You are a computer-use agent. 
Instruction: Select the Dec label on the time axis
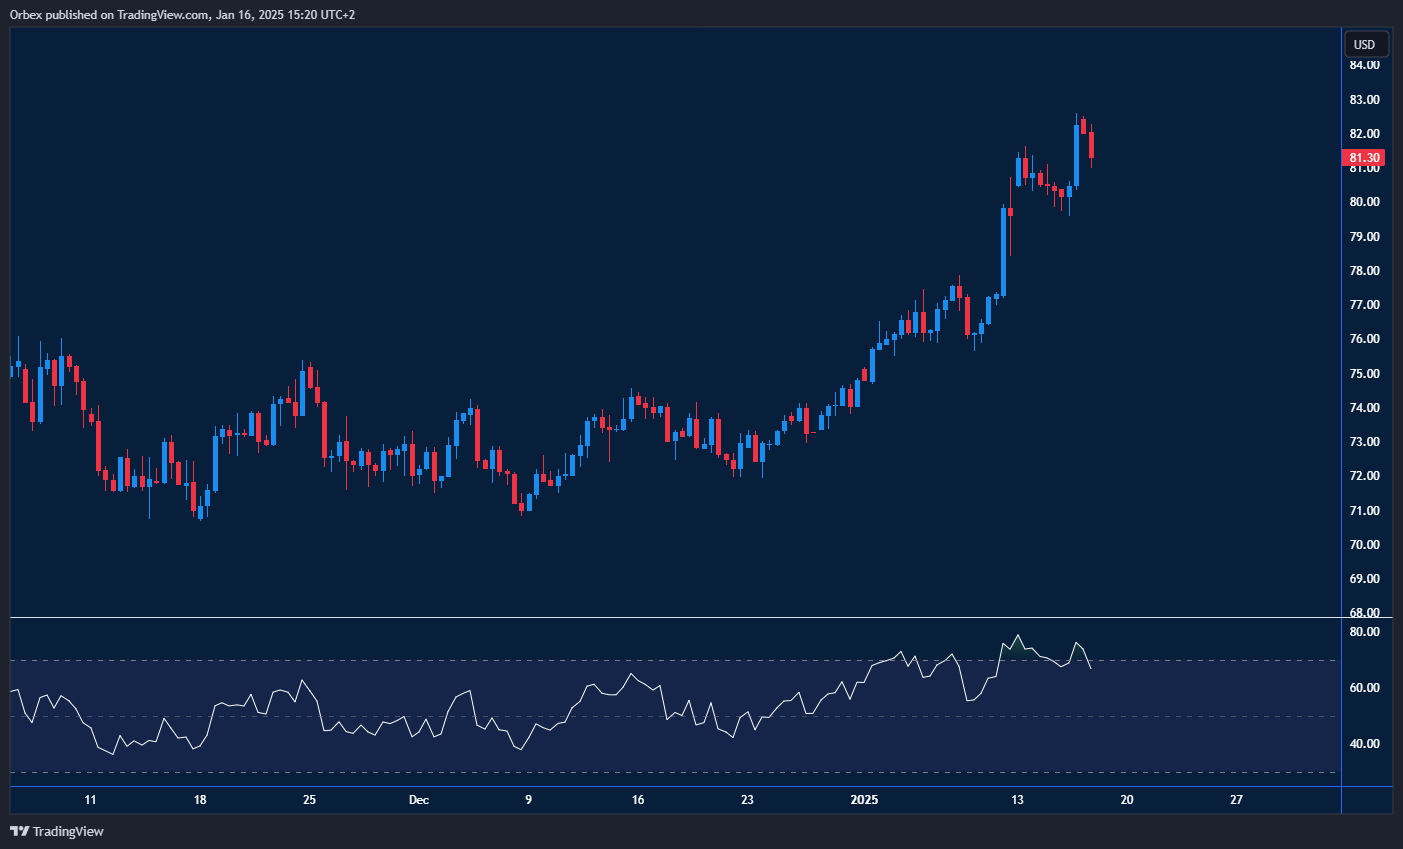click(x=419, y=800)
